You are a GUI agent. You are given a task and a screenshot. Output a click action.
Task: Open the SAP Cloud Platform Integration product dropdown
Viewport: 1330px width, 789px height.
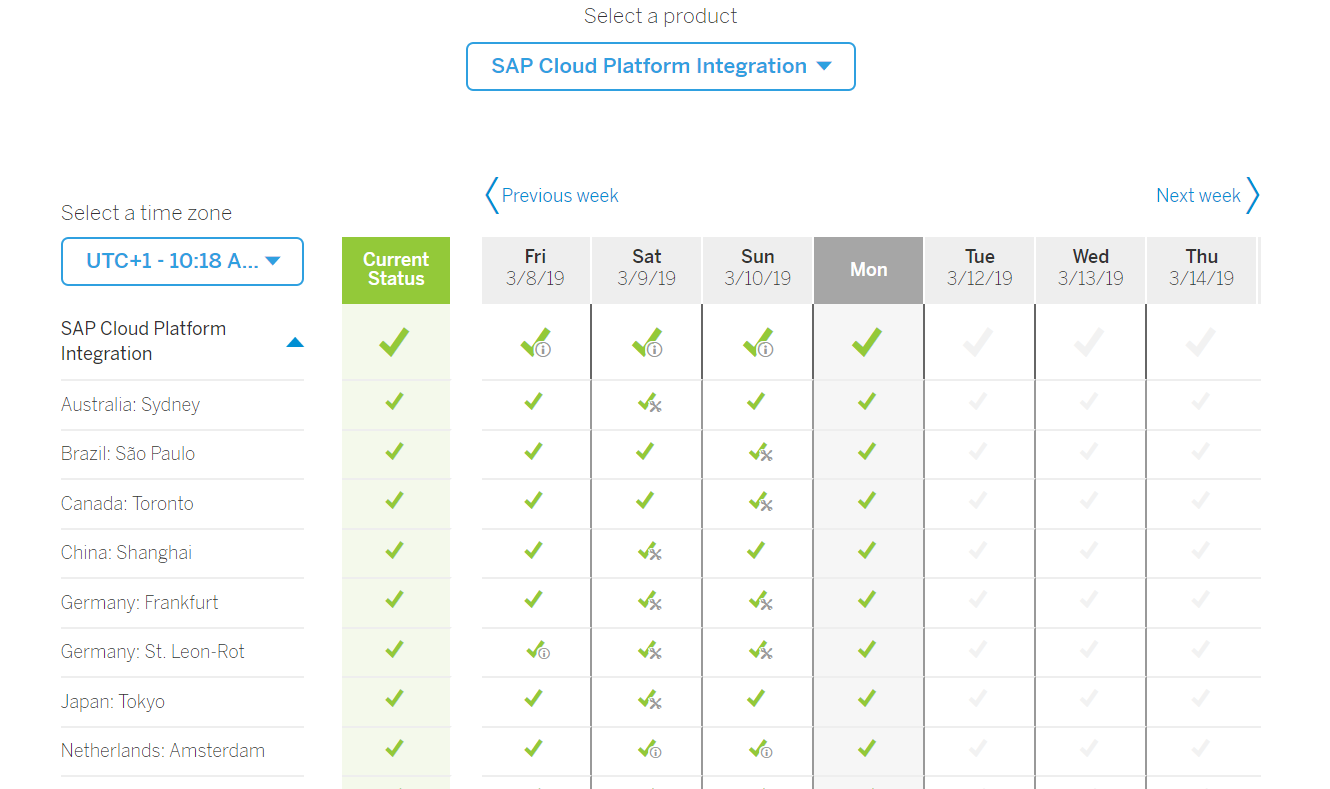point(661,66)
